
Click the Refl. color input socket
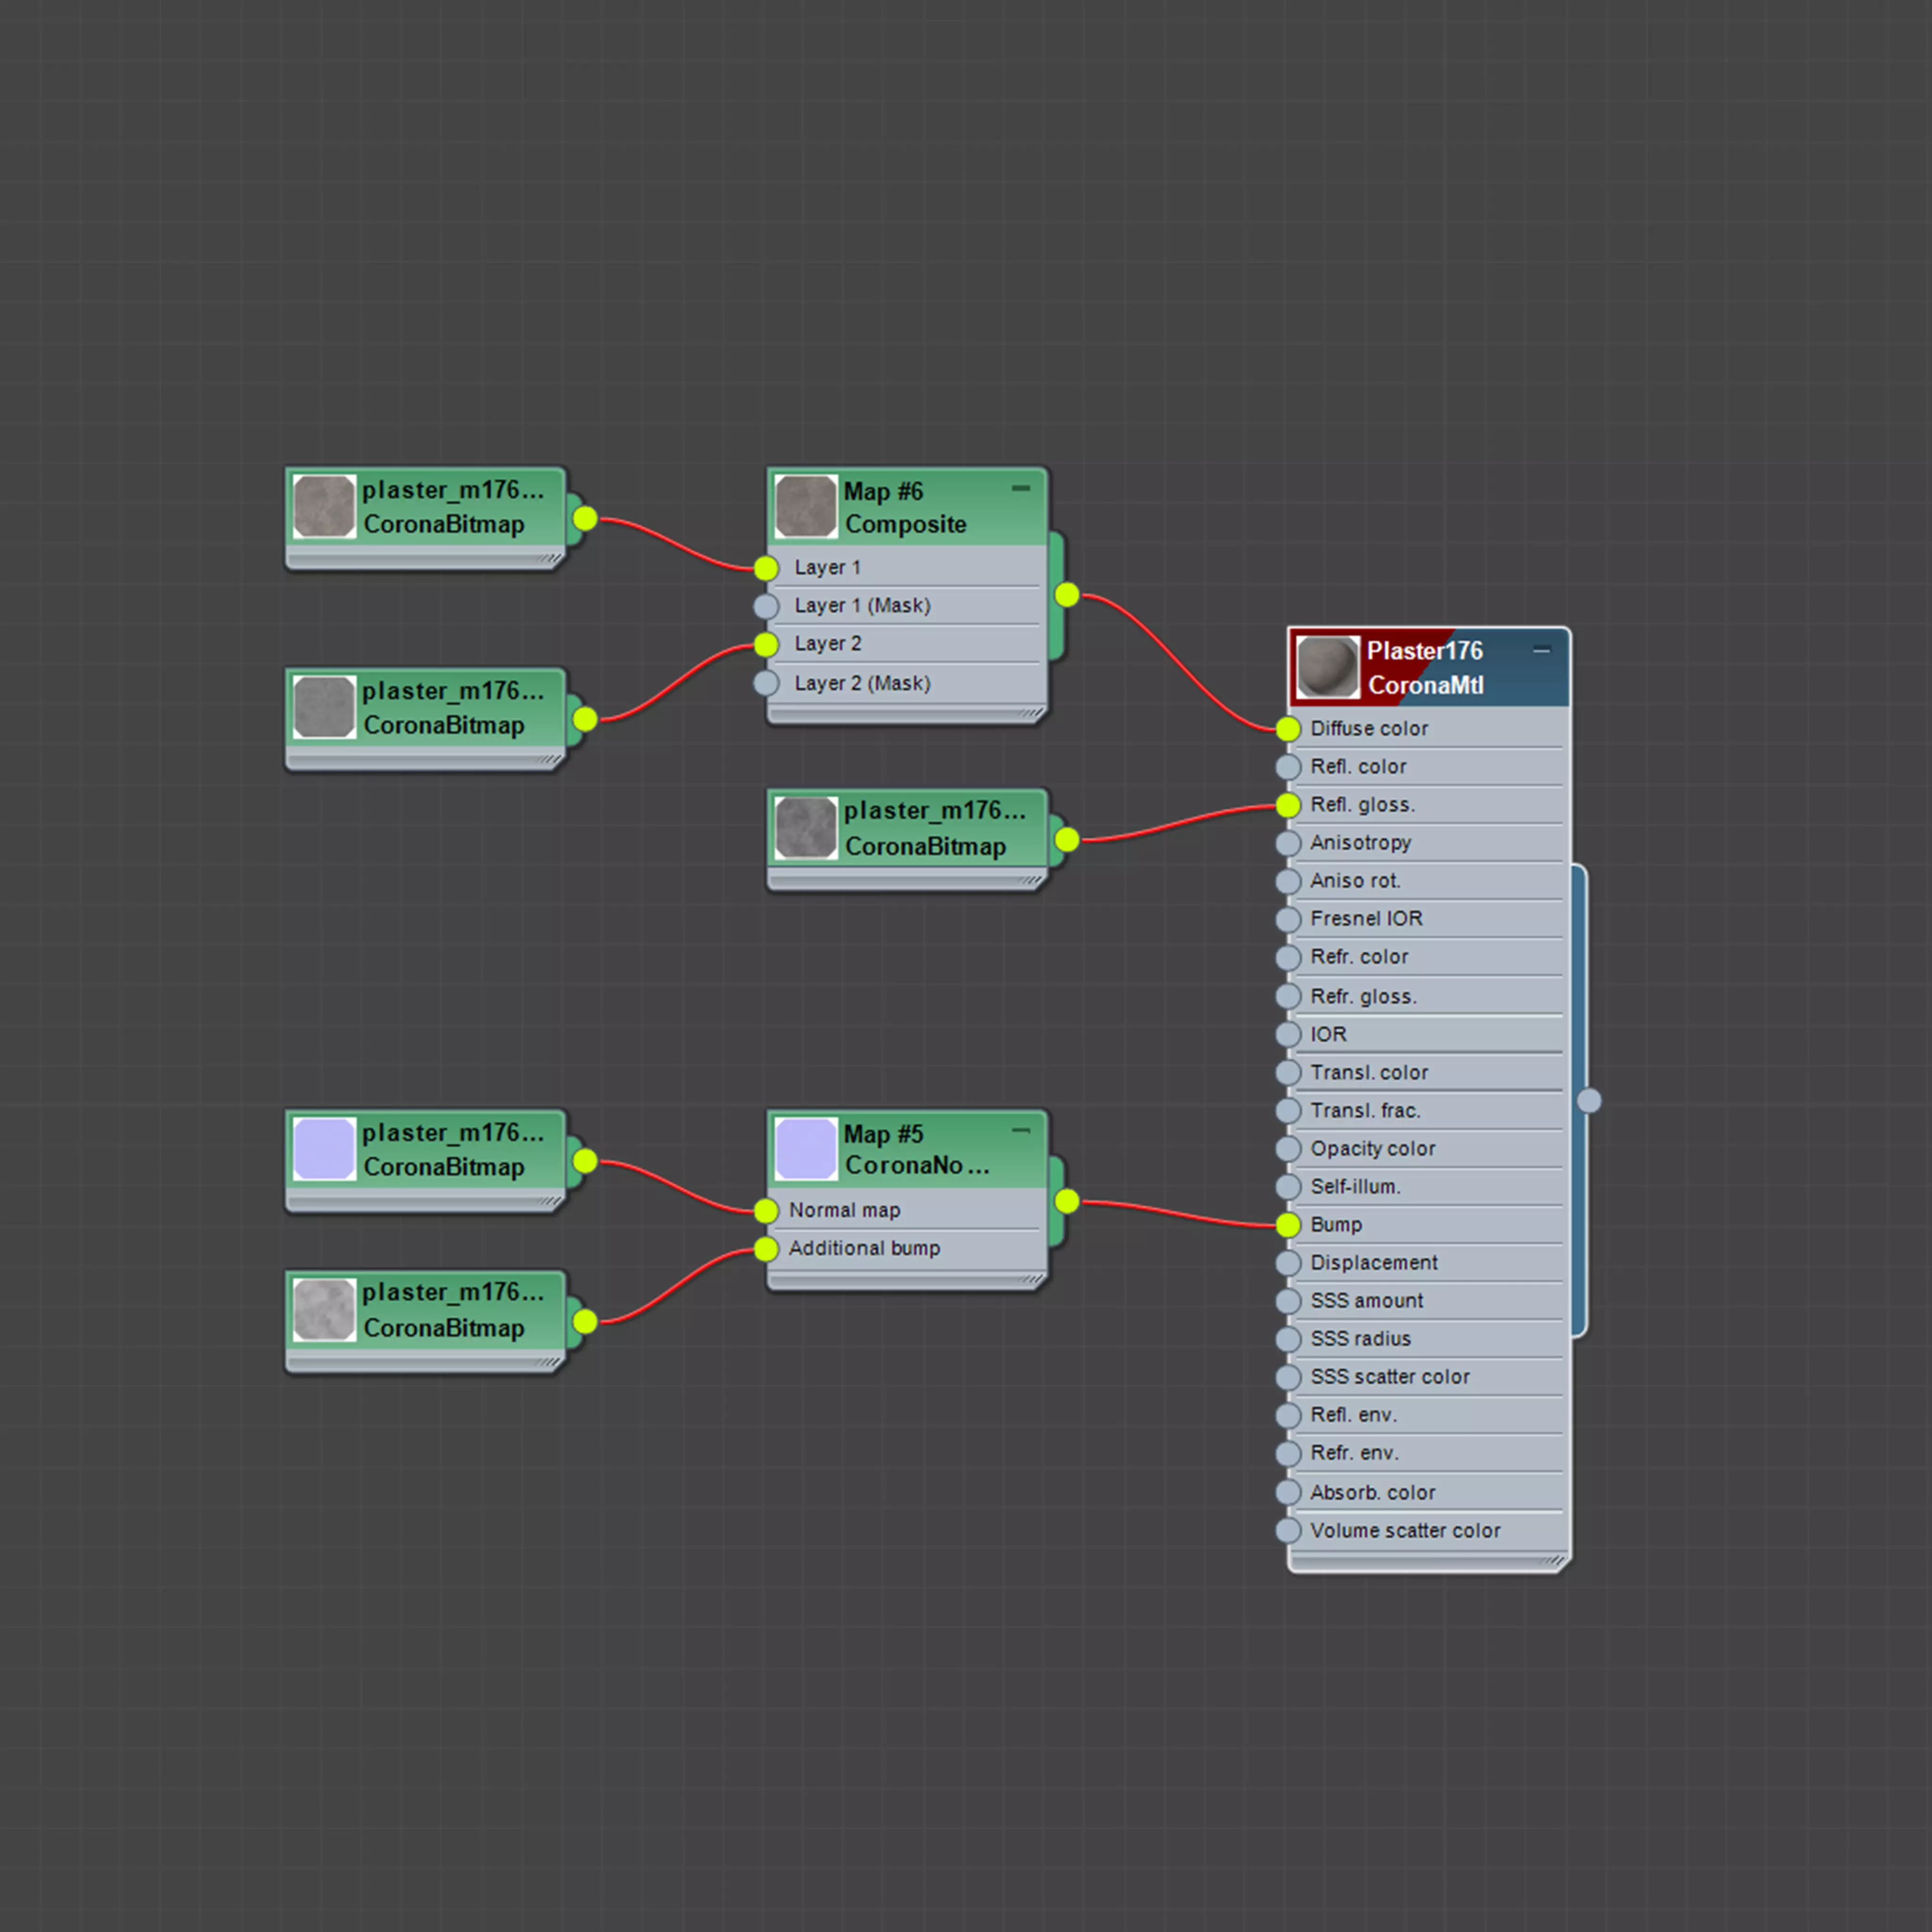(x=1288, y=767)
